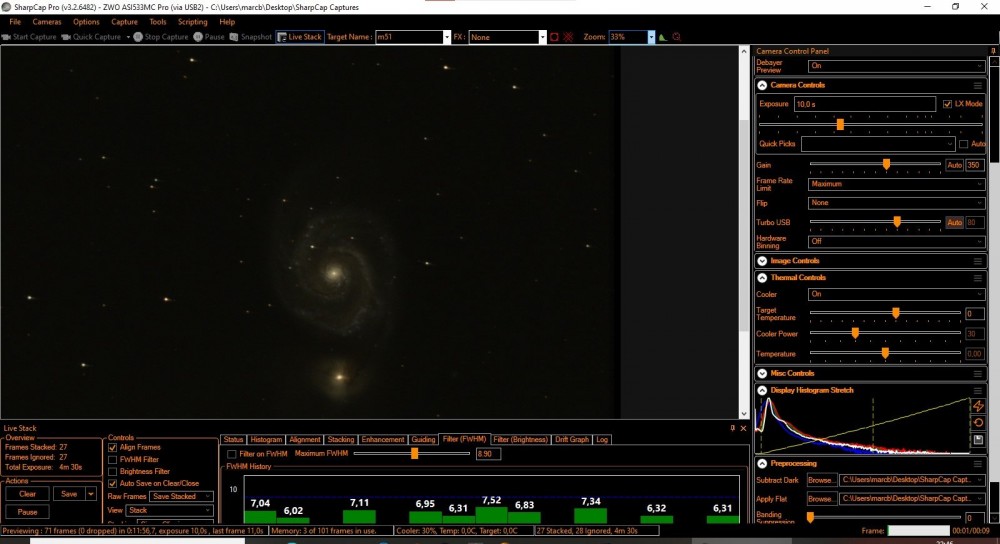Open the Thermal Controls section menu icon
1000x544 pixels.
click(x=978, y=278)
